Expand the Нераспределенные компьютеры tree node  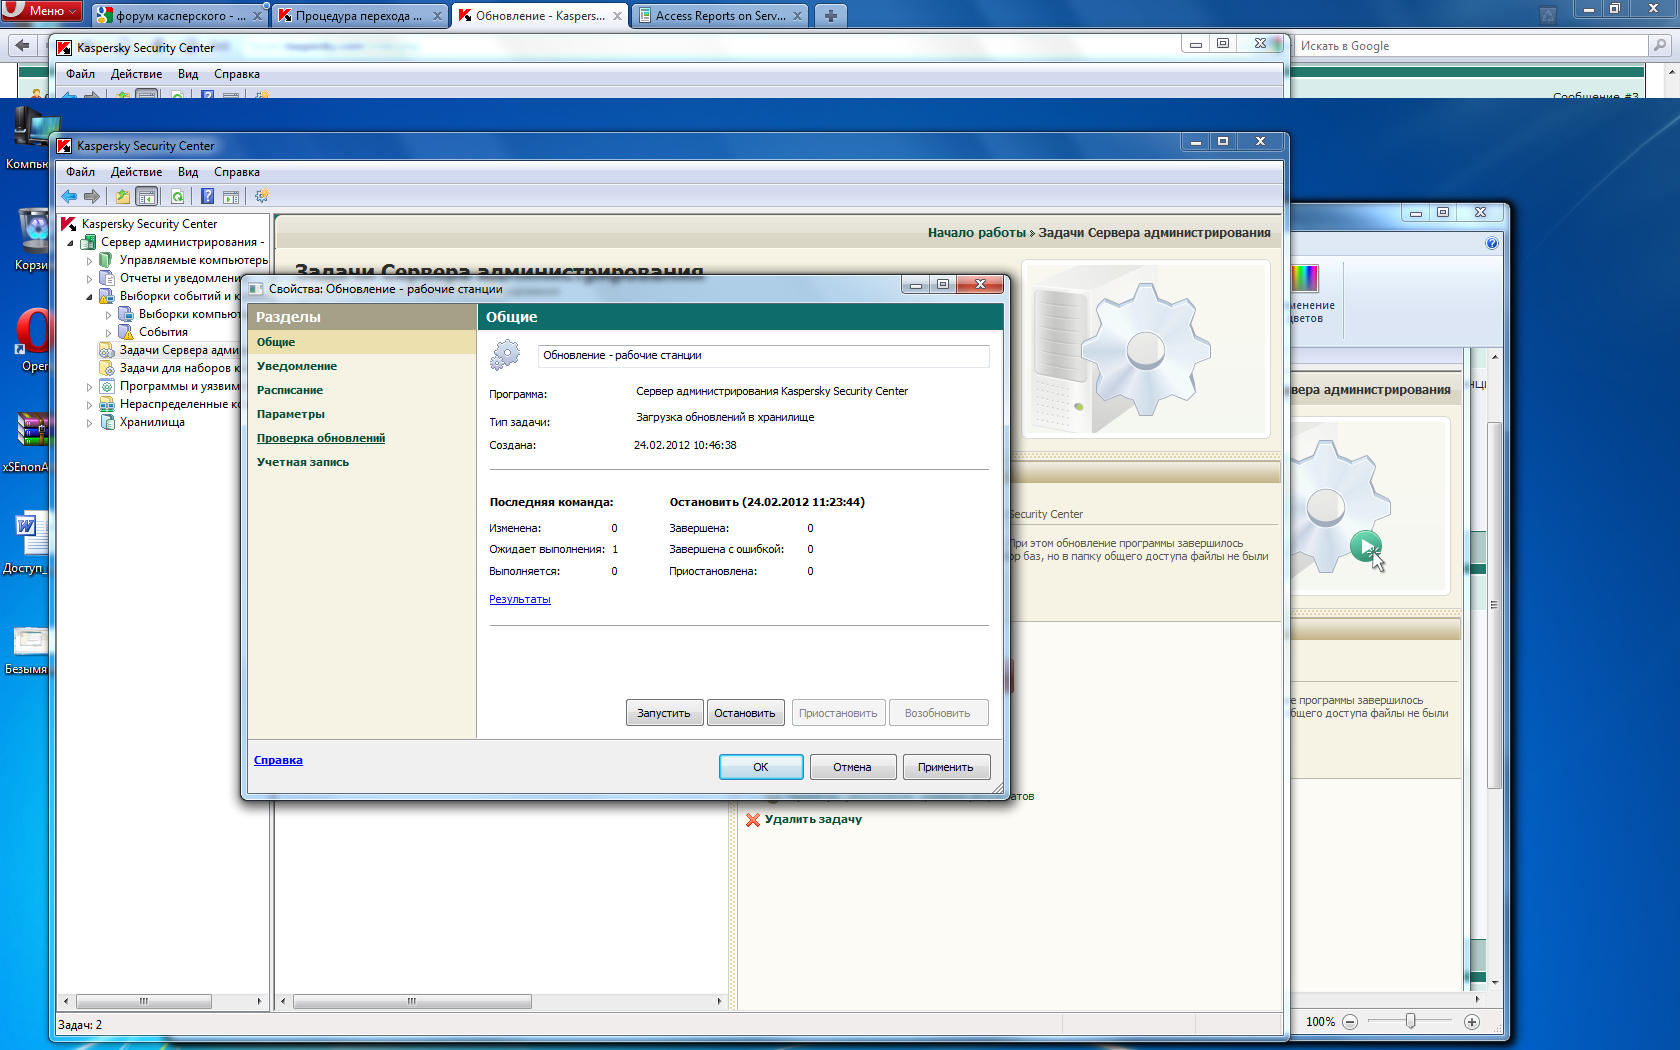[x=89, y=405]
